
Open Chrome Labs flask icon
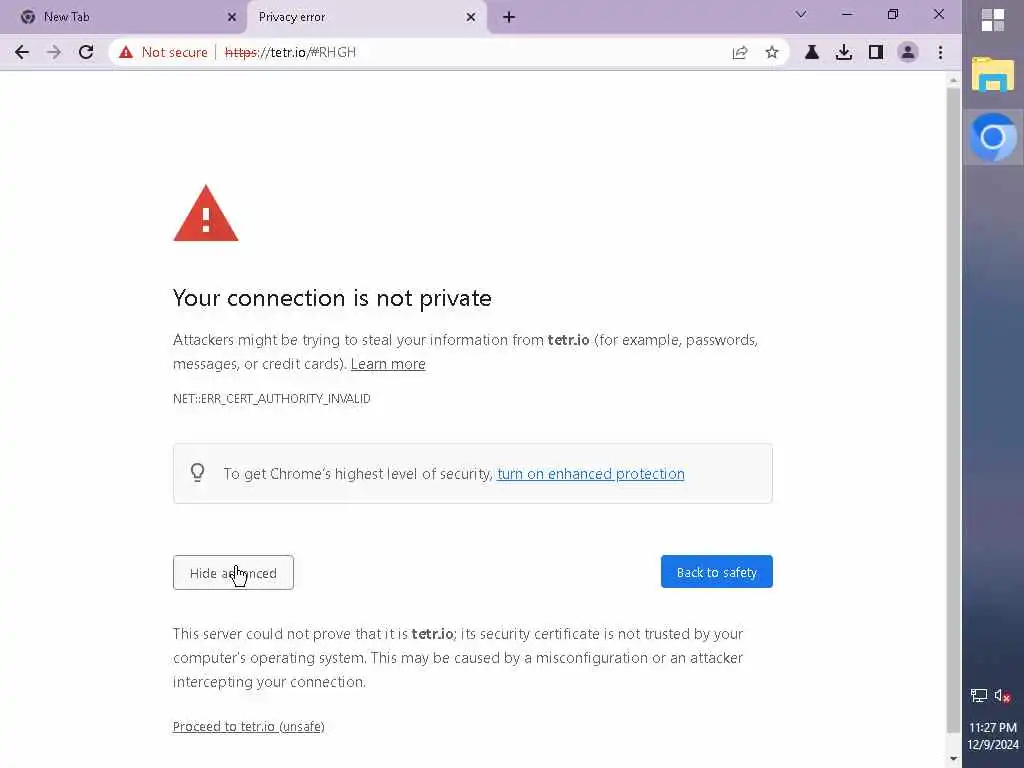coord(812,53)
